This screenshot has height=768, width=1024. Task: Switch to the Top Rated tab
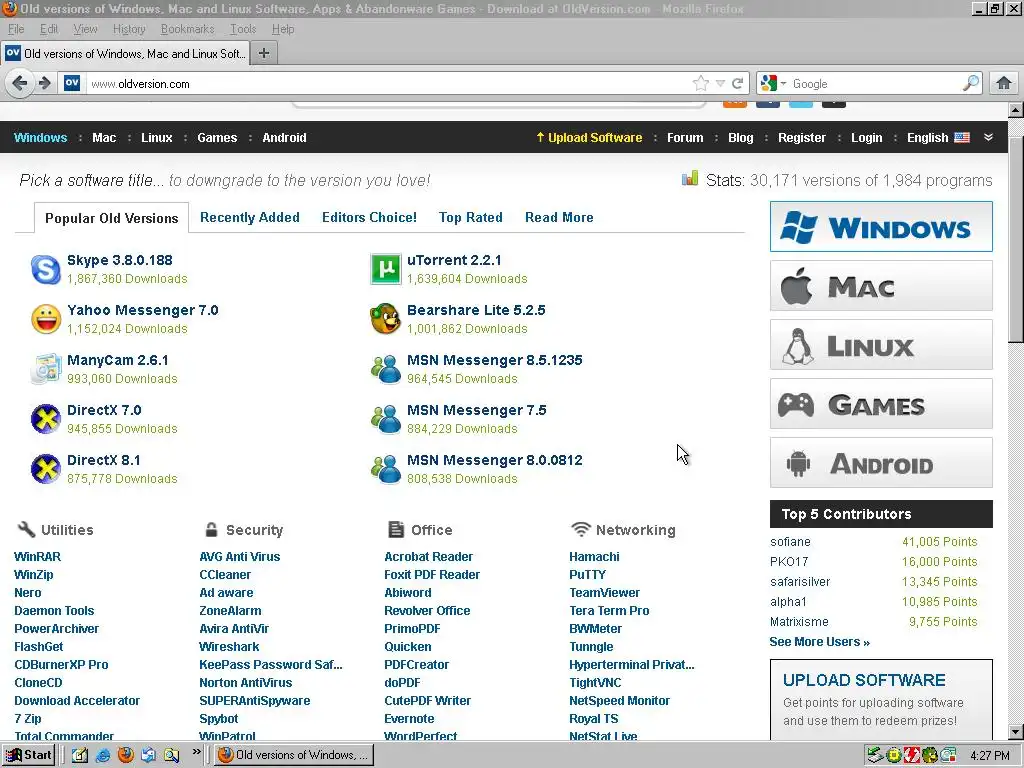pos(470,217)
